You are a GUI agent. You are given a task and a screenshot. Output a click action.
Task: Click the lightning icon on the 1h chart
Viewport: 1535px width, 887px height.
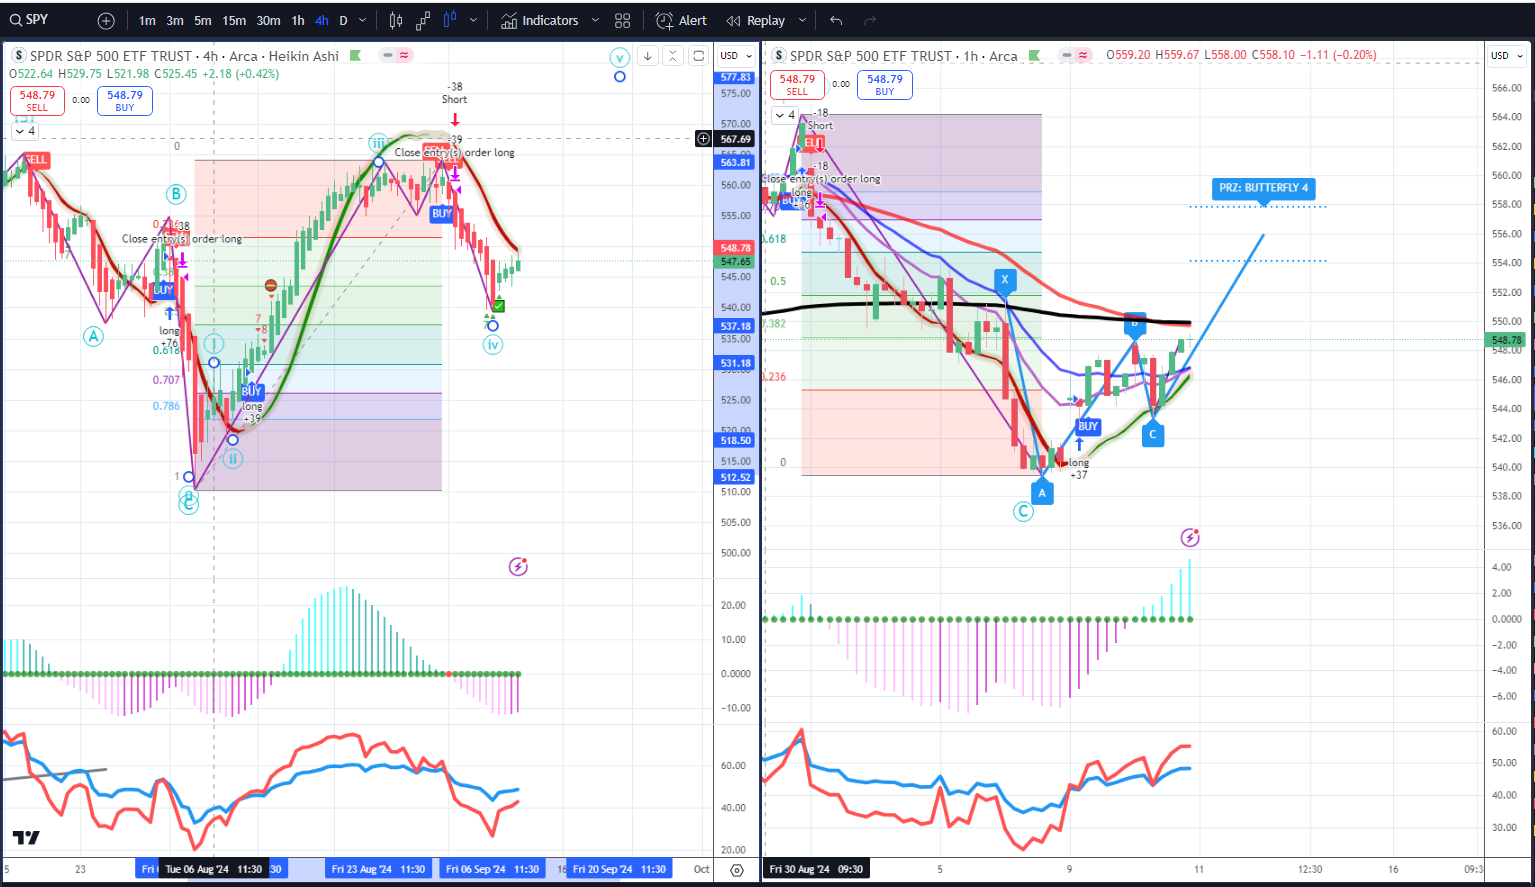1190,538
